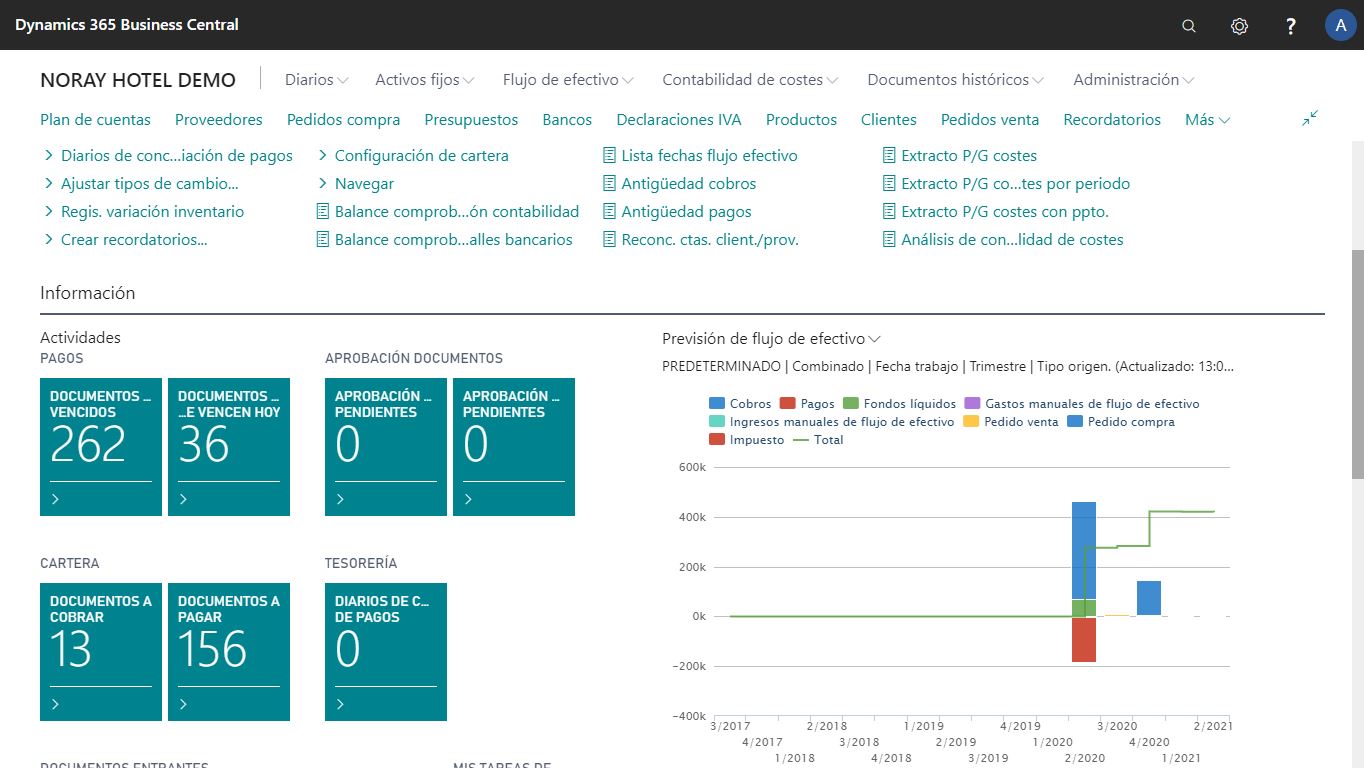
Task: Click arrow on Documentos a pagar tile
Action: [x=183, y=704]
